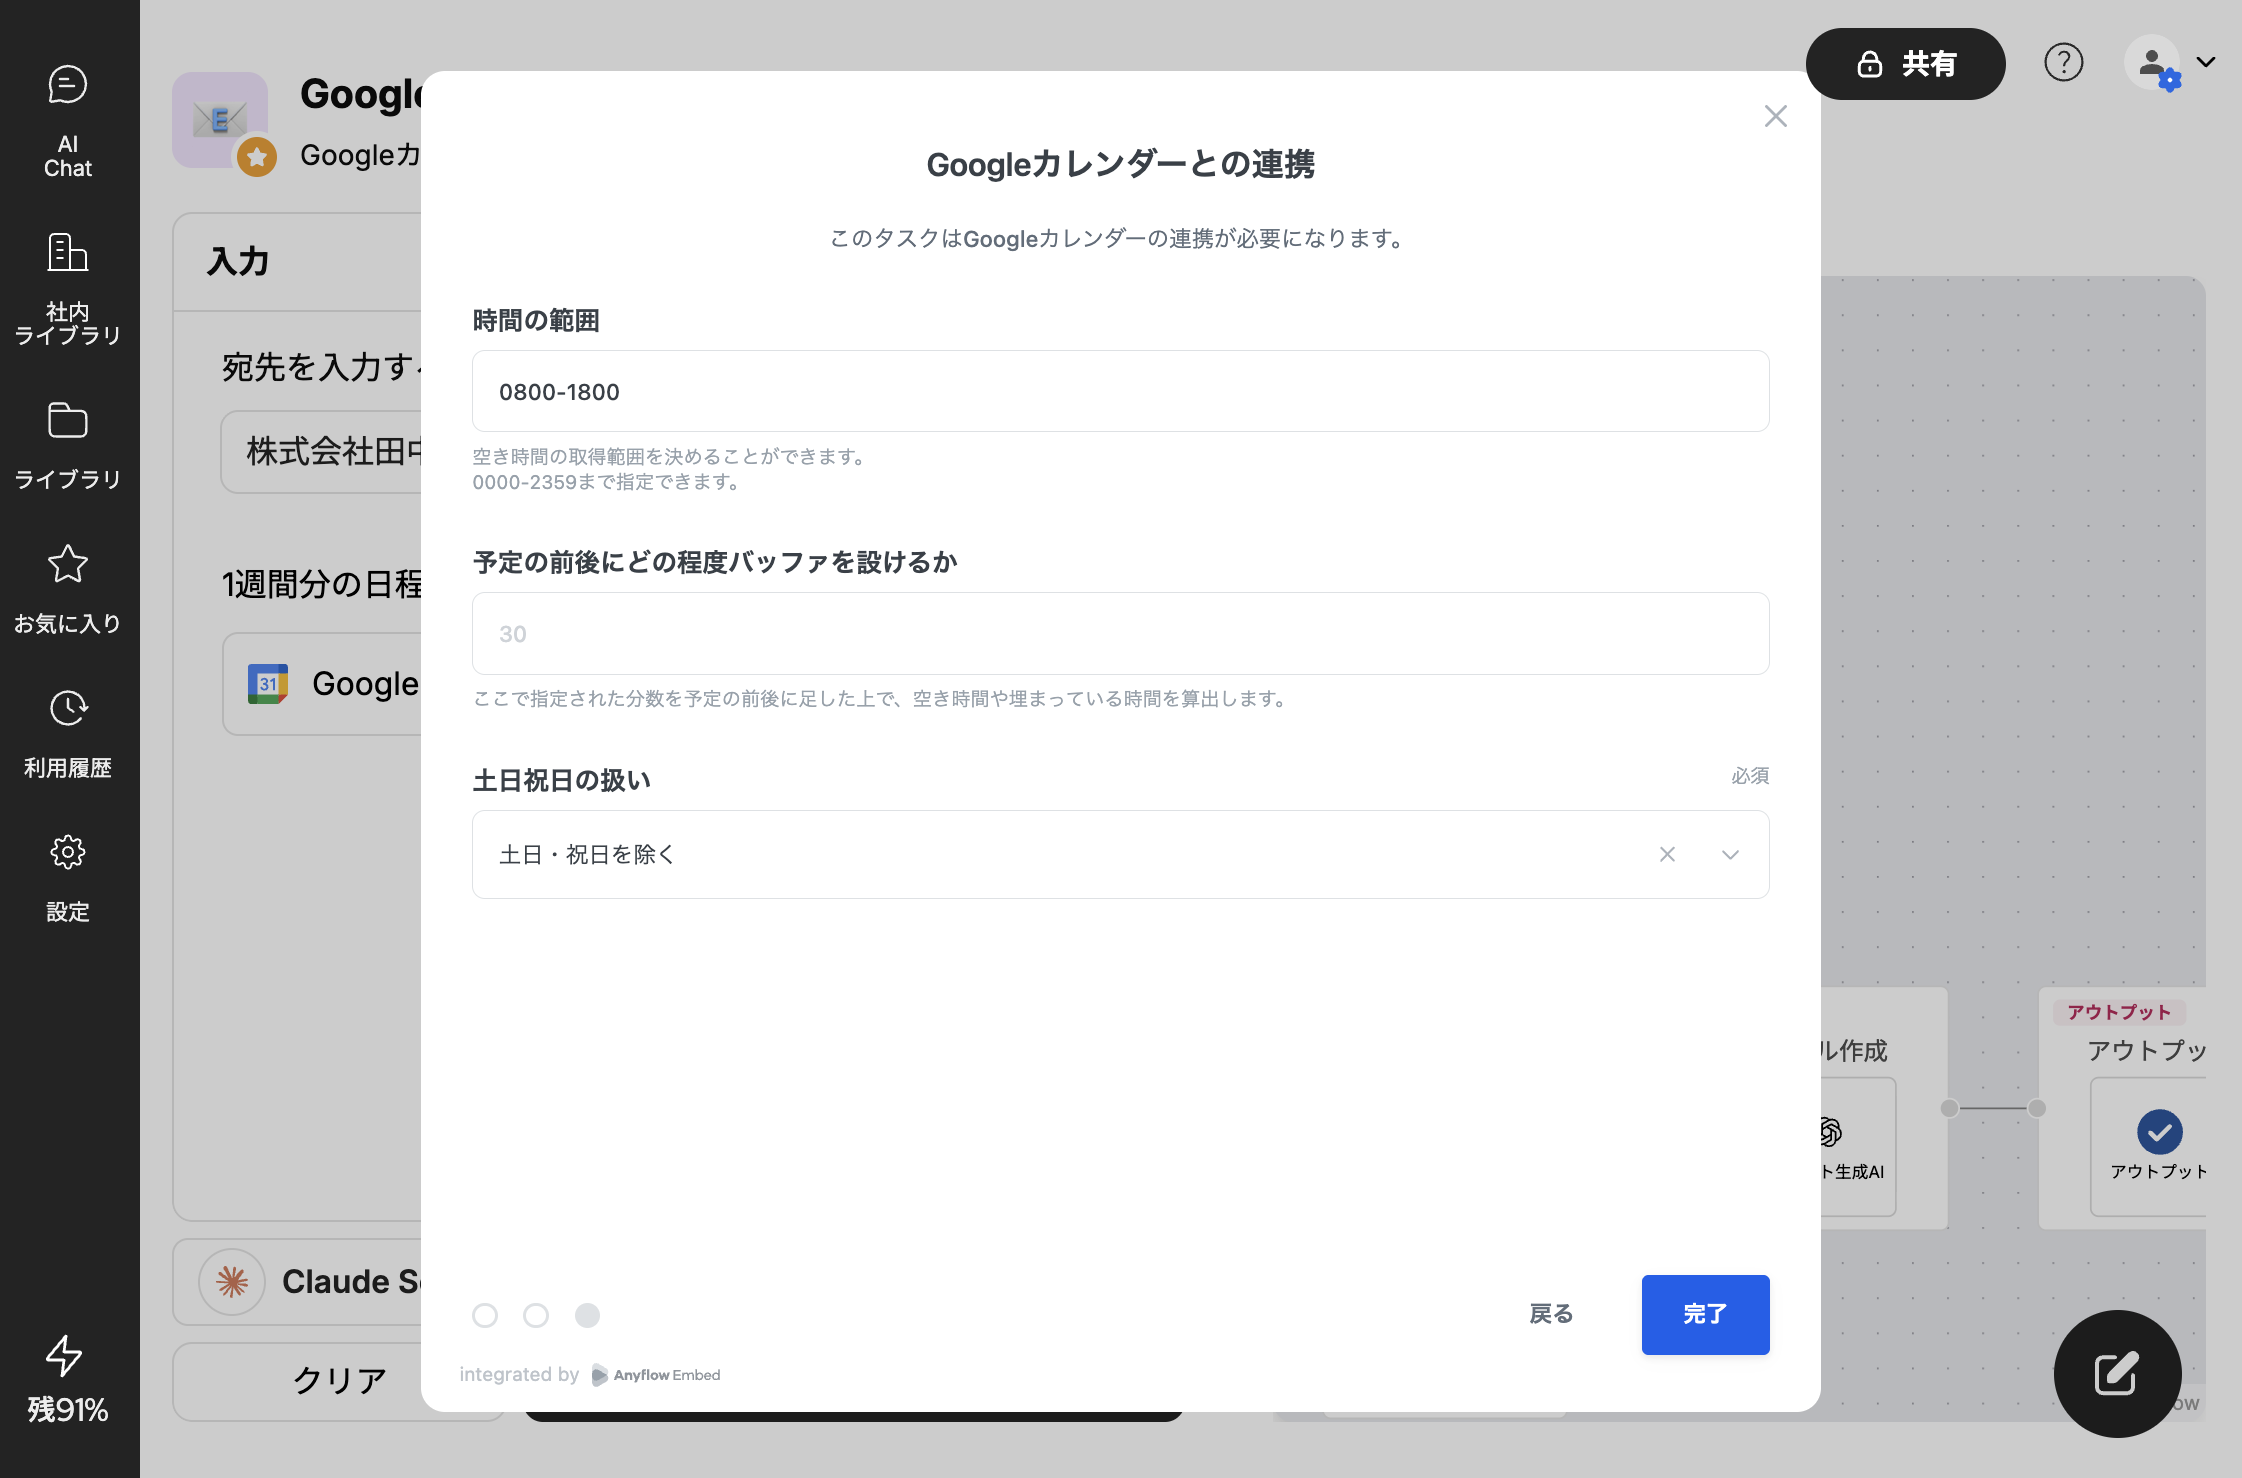
Task: Clear the 土日・祝日を除く selection
Action: click(1667, 854)
